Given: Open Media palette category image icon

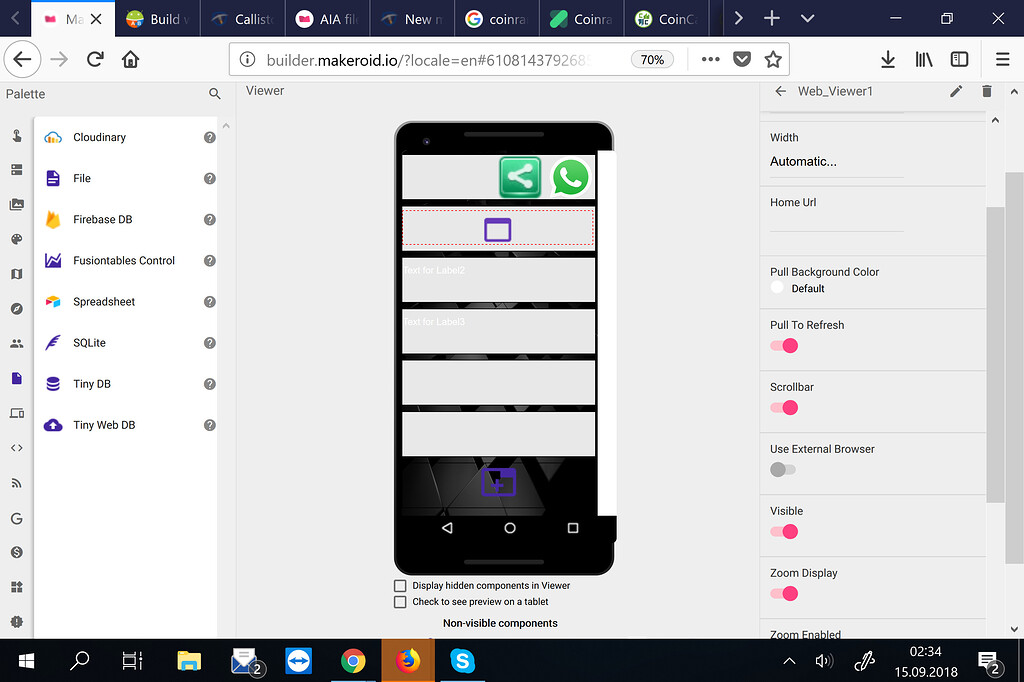Looking at the screenshot, I should [17, 204].
